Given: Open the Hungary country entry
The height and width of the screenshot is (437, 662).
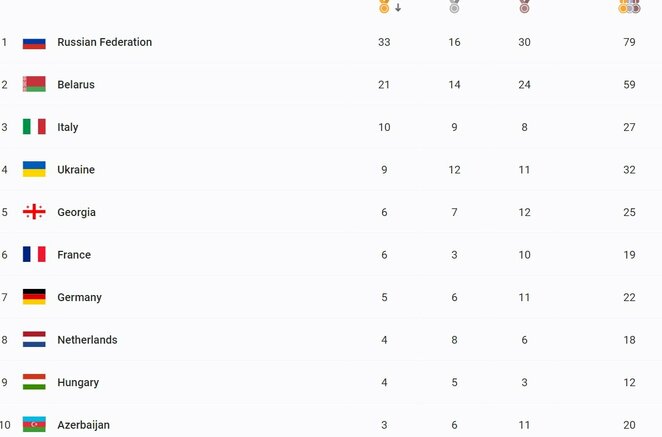Looking at the screenshot, I should (78, 383).
